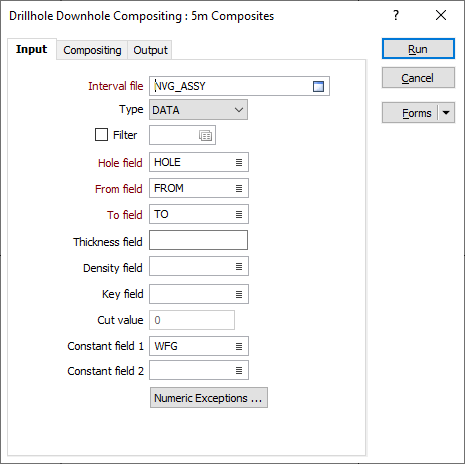The width and height of the screenshot is (465, 465).
Task: Switch to the Output tab
Action: (150, 50)
